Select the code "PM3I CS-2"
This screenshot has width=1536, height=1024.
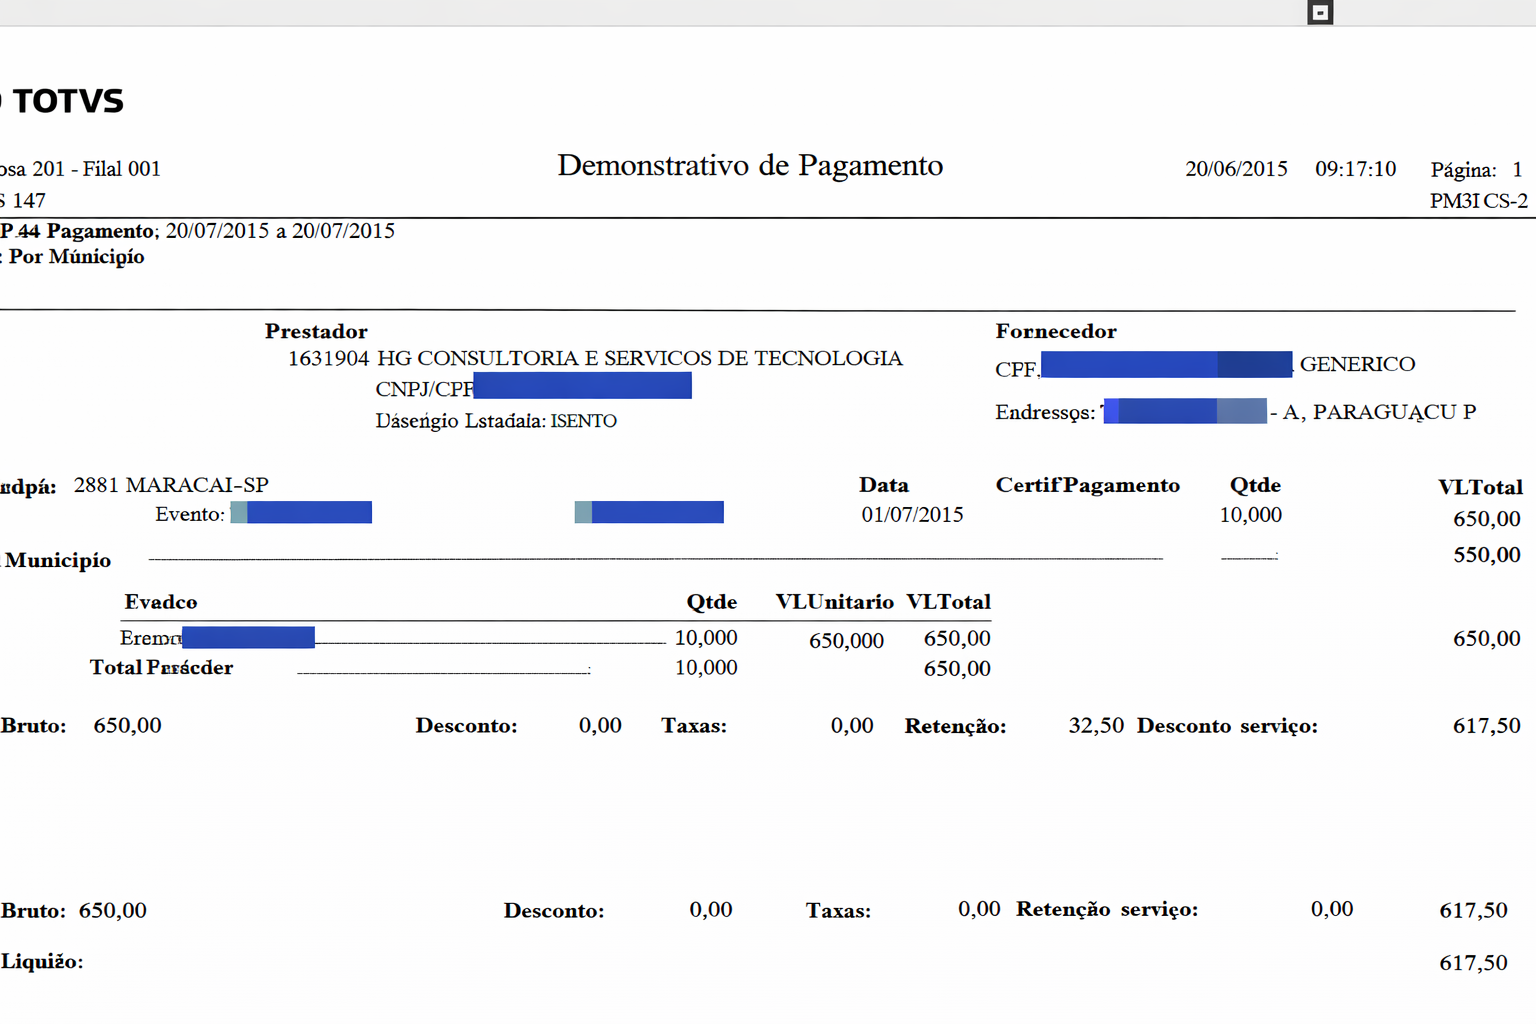point(1478,201)
